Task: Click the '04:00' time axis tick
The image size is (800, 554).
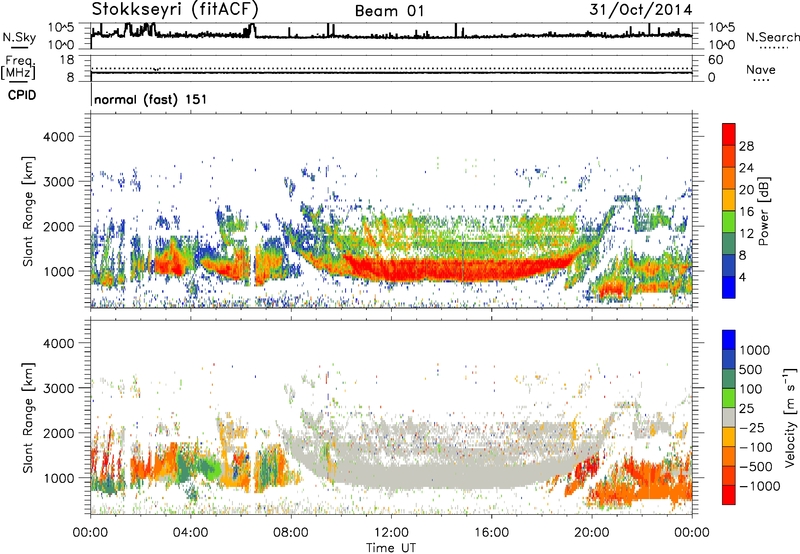Action: 190,533
